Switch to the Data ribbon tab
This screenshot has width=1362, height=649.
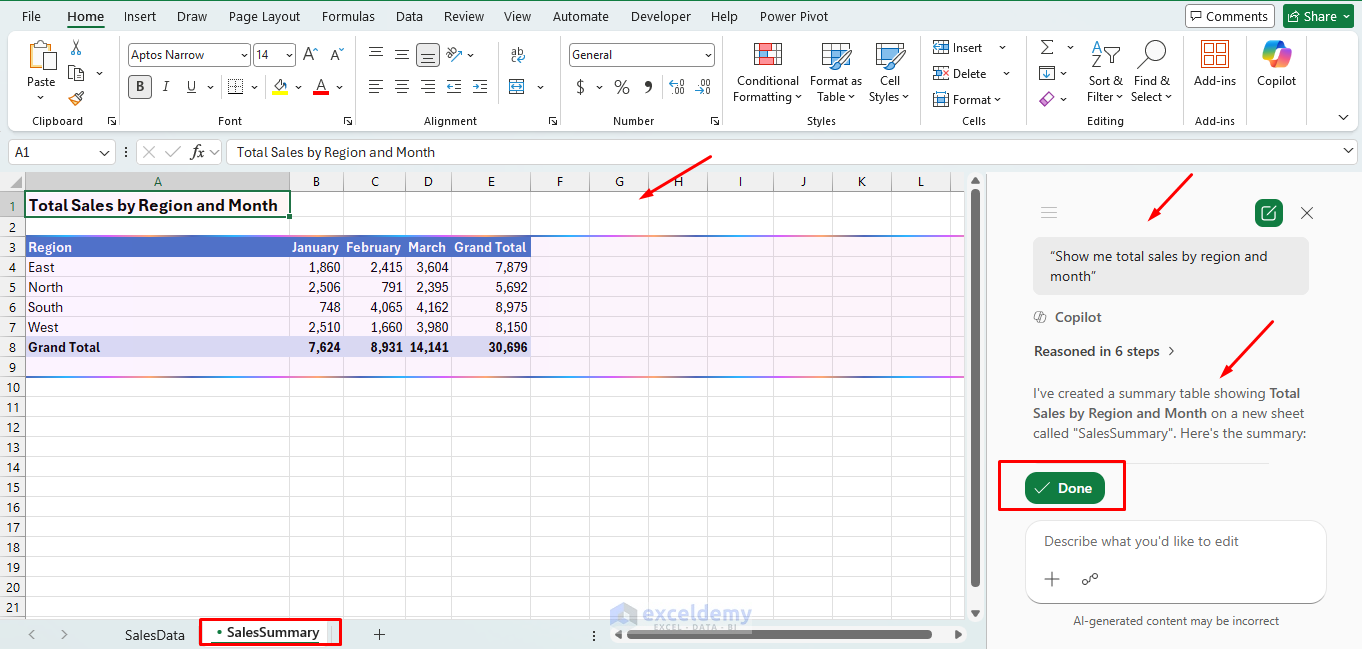409,16
